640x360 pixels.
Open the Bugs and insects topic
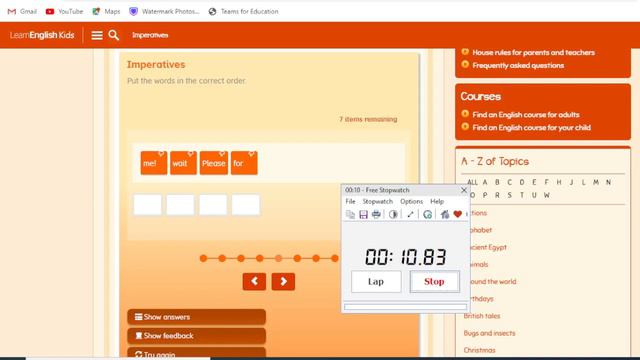489,333
